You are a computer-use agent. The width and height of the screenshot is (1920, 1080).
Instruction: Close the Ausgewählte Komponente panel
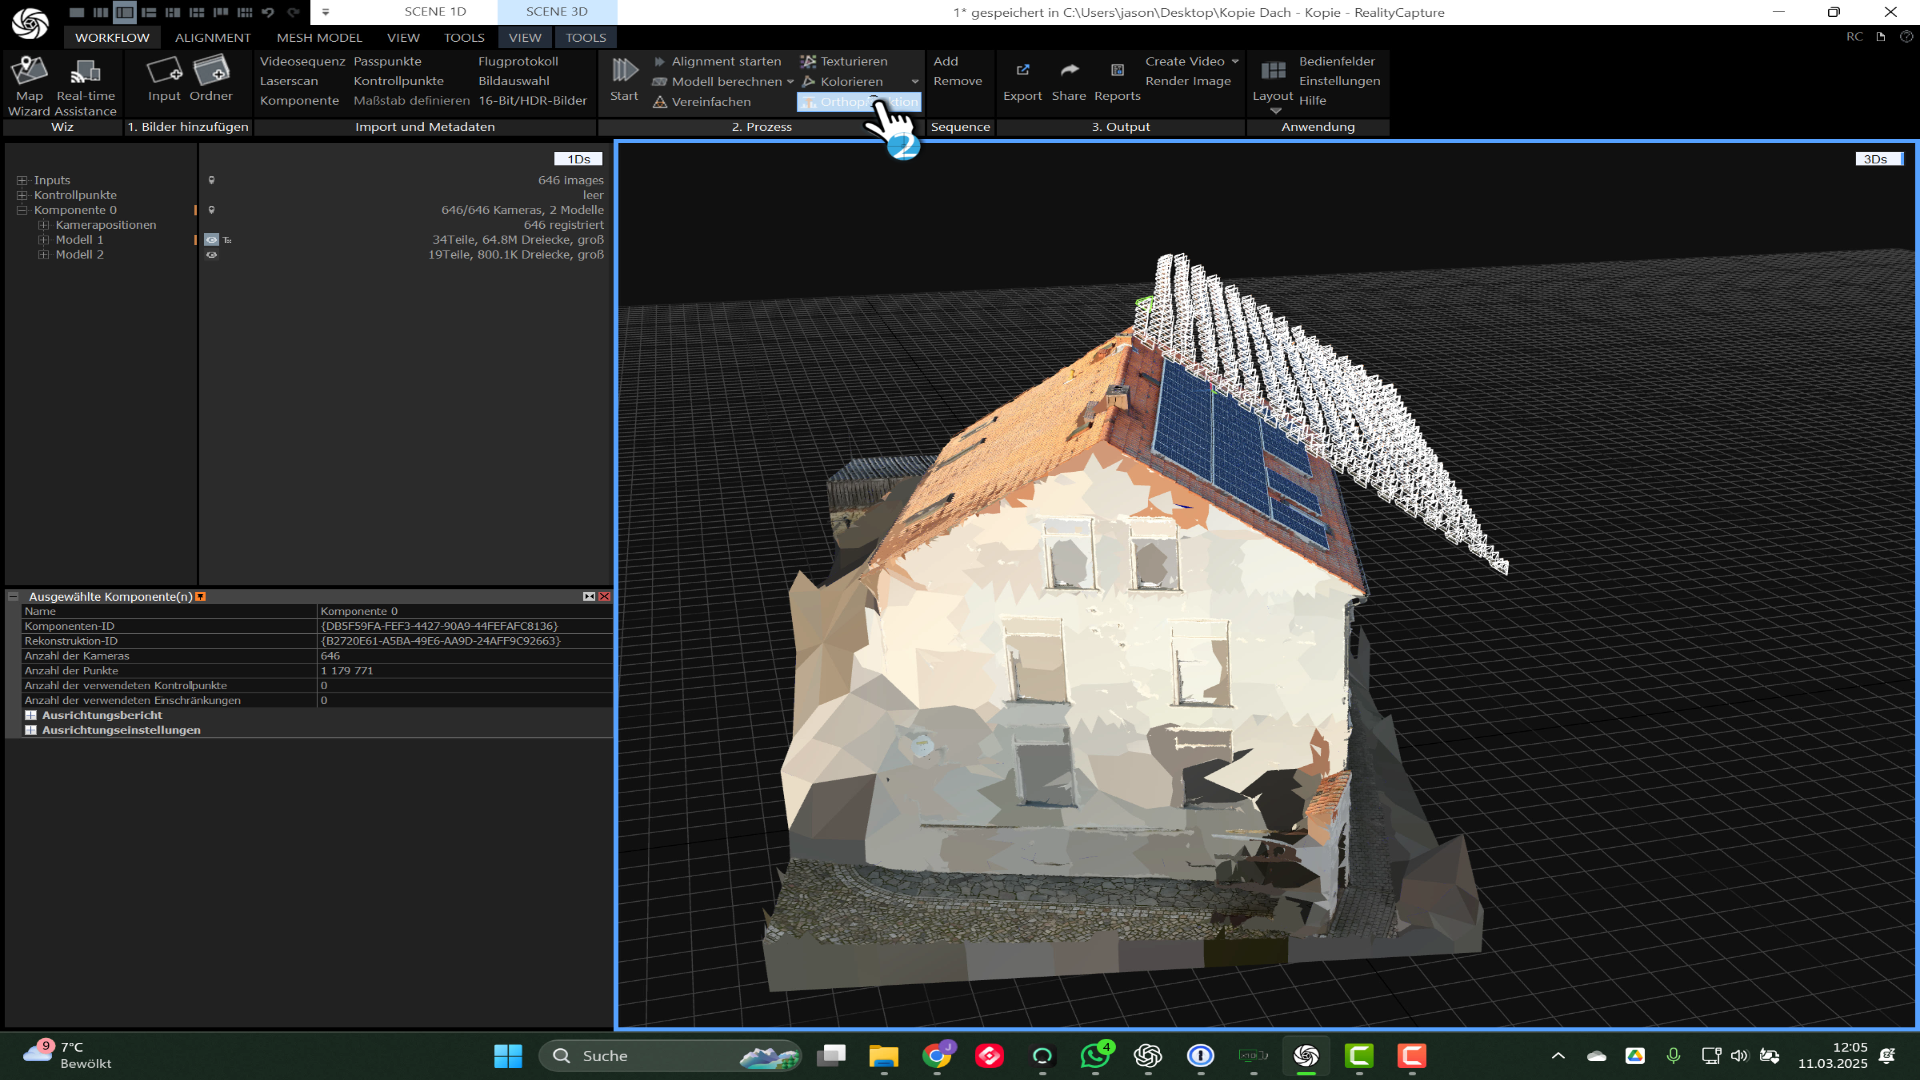[604, 597]
